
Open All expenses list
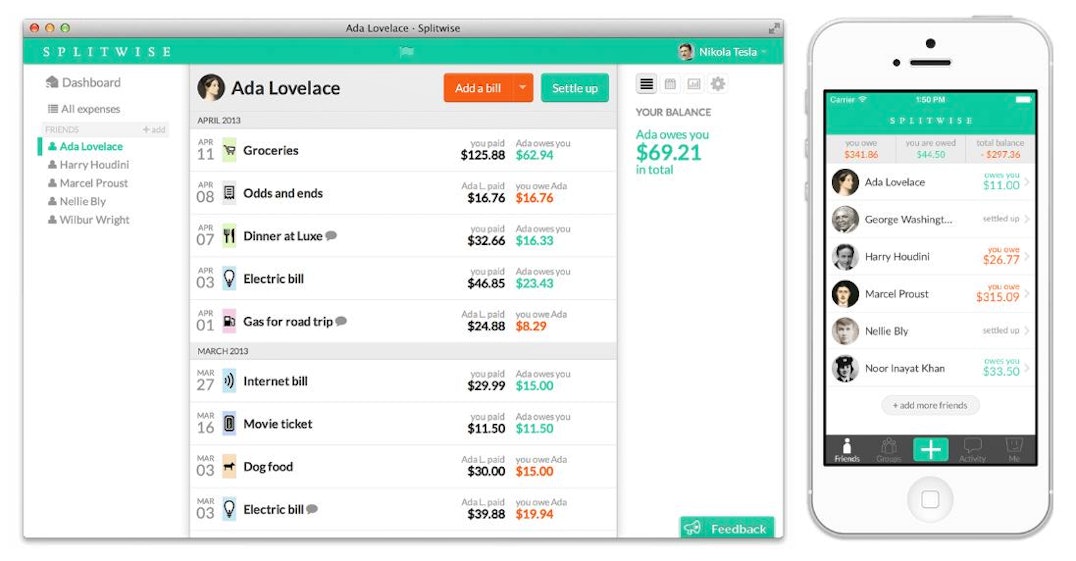coord(84,109)
